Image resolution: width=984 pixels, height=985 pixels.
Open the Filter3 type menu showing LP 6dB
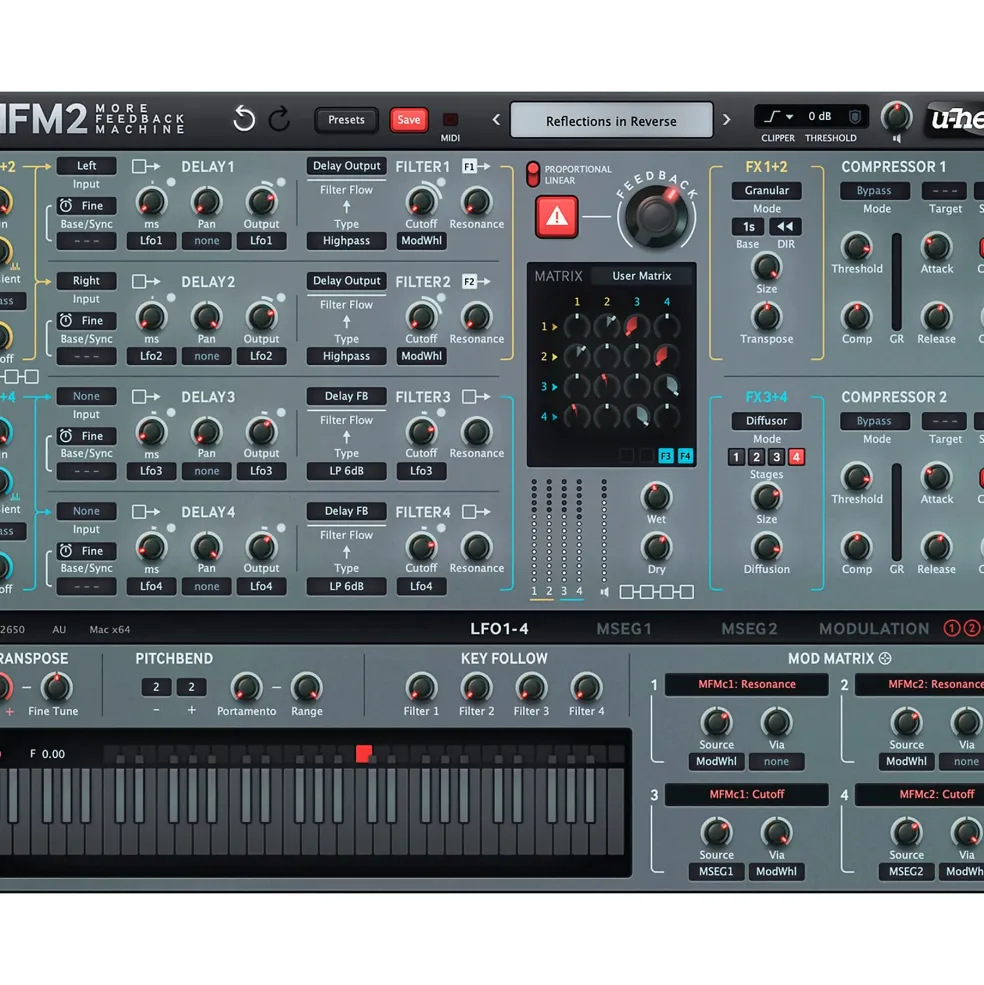tap(346, 471)
